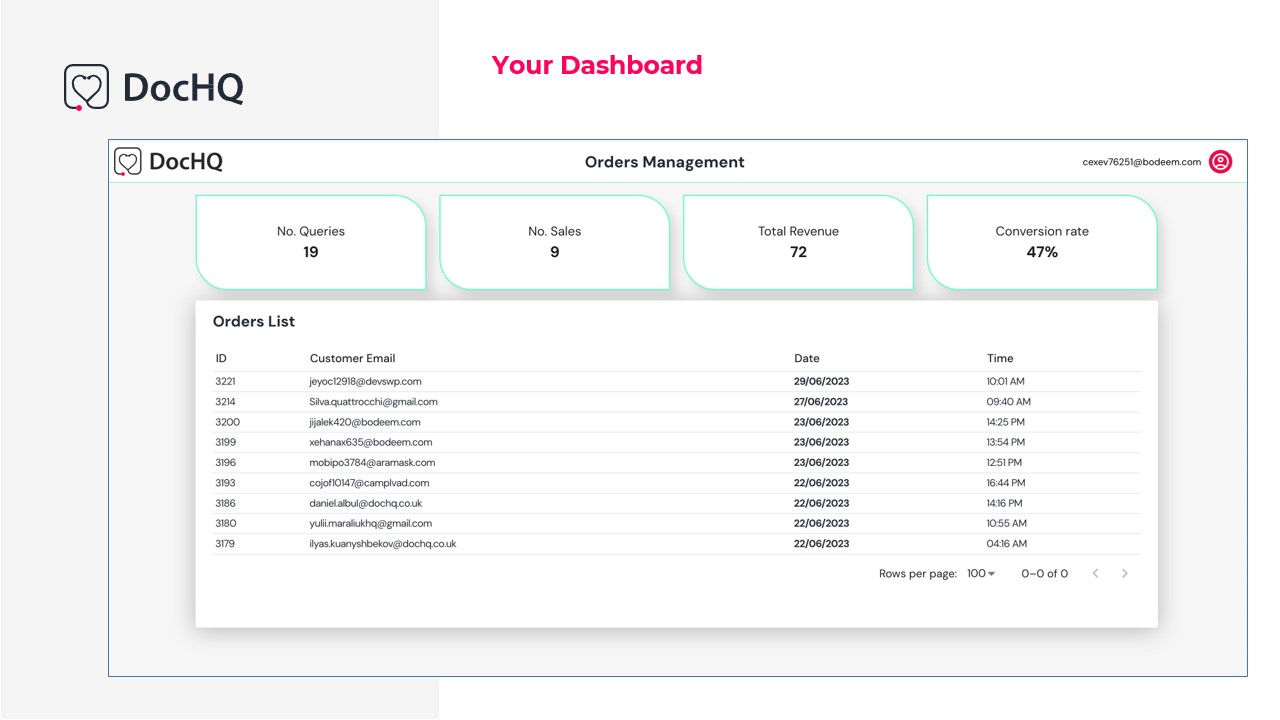
Task: Select order 3179 in the list
Action: click(225, 544)
